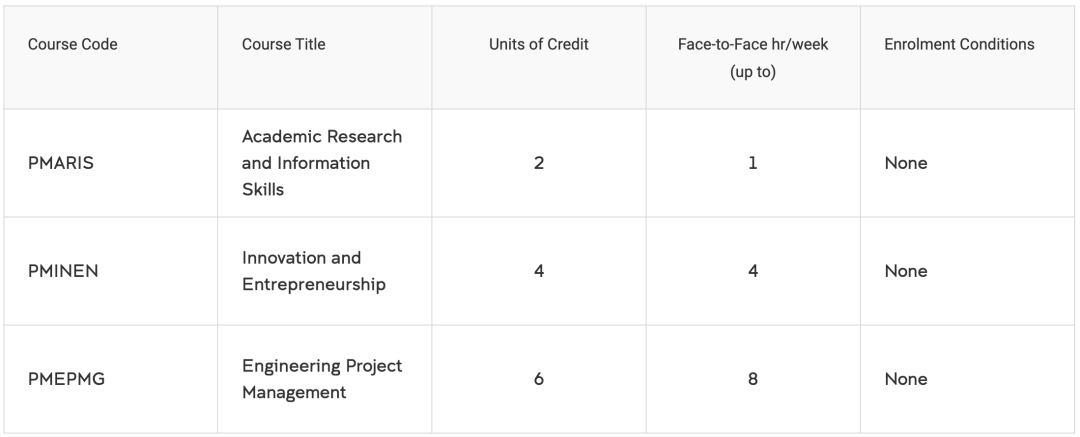Click the Units of Credit header
1080x437 pixels.
click(539, 45)
